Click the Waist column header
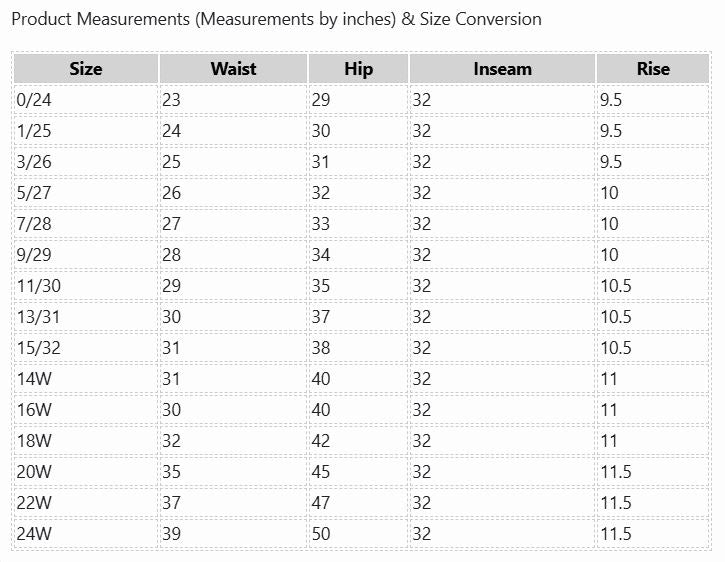Screen dimensions: 725x562 [233, 69]
